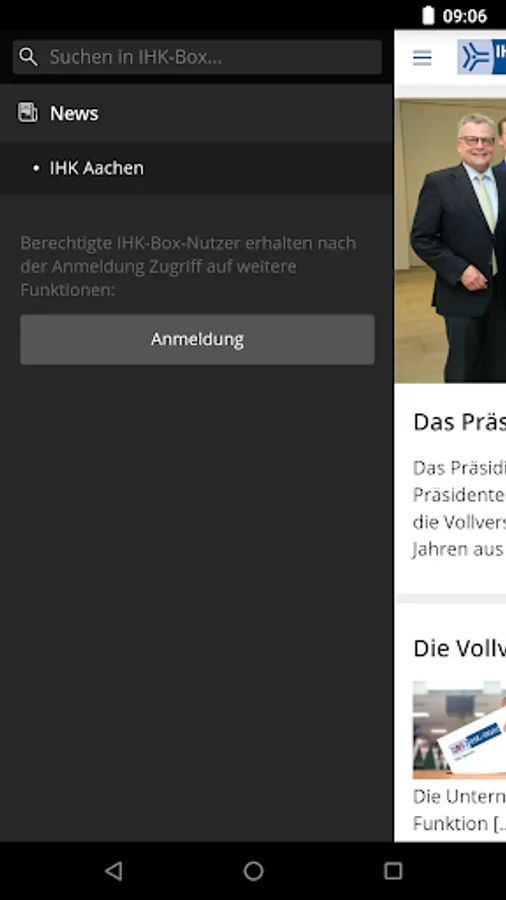Tap the search magnifier icon
Image resolution: width=506 pixels, height=900 pixels.
click(28, 57)
